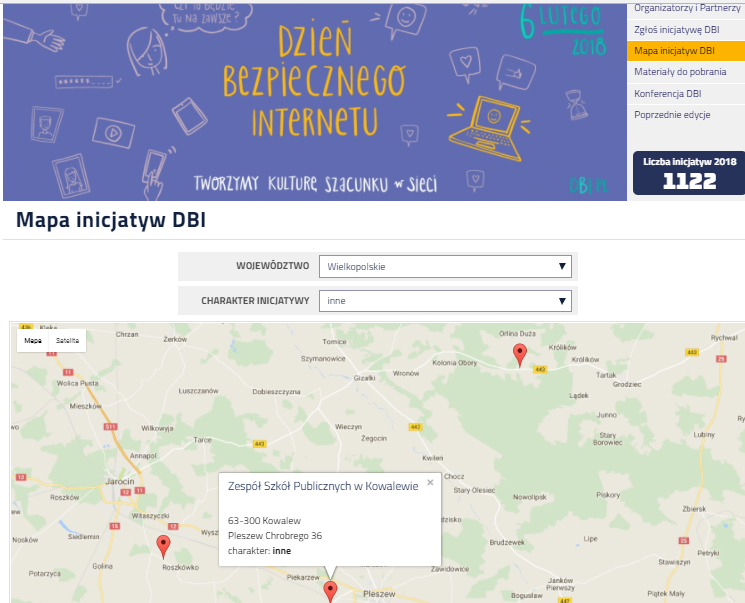Open Materiały do pobrania section
The width and height of the screenshot is (745, 603).
[x=679, y=72]
